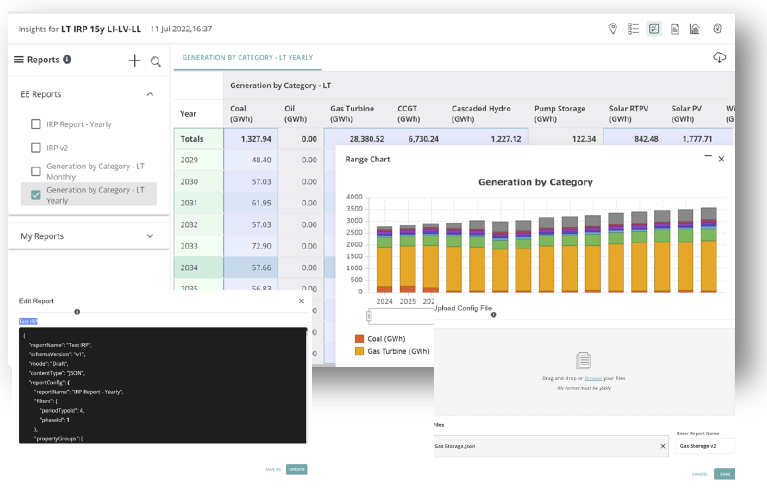This screenshot has height=502, width=767.
Task: Minimize the Range Chart panel
Action: (x=708, y=157)
